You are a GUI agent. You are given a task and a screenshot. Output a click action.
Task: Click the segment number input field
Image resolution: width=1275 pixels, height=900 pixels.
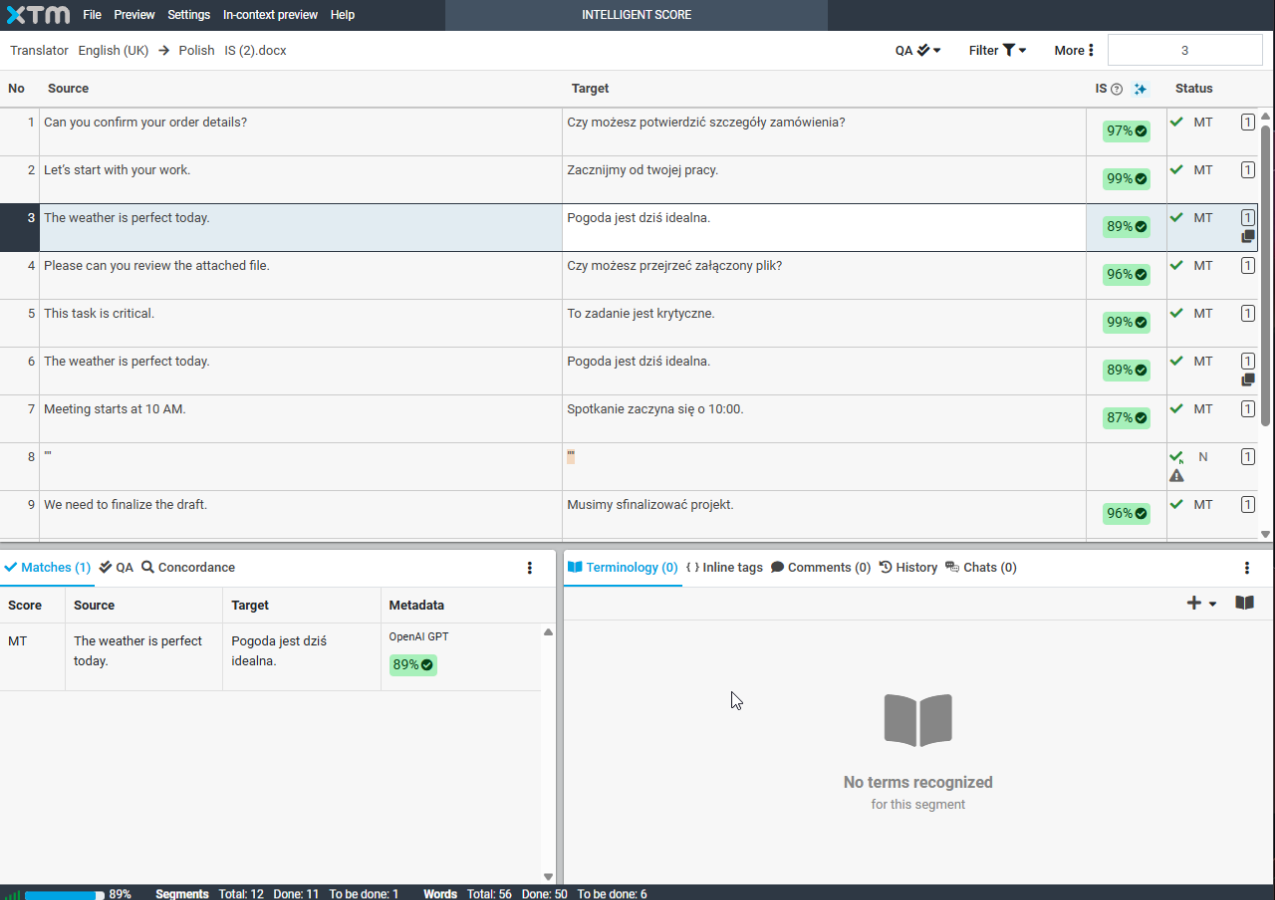[x=1184, y=50]
